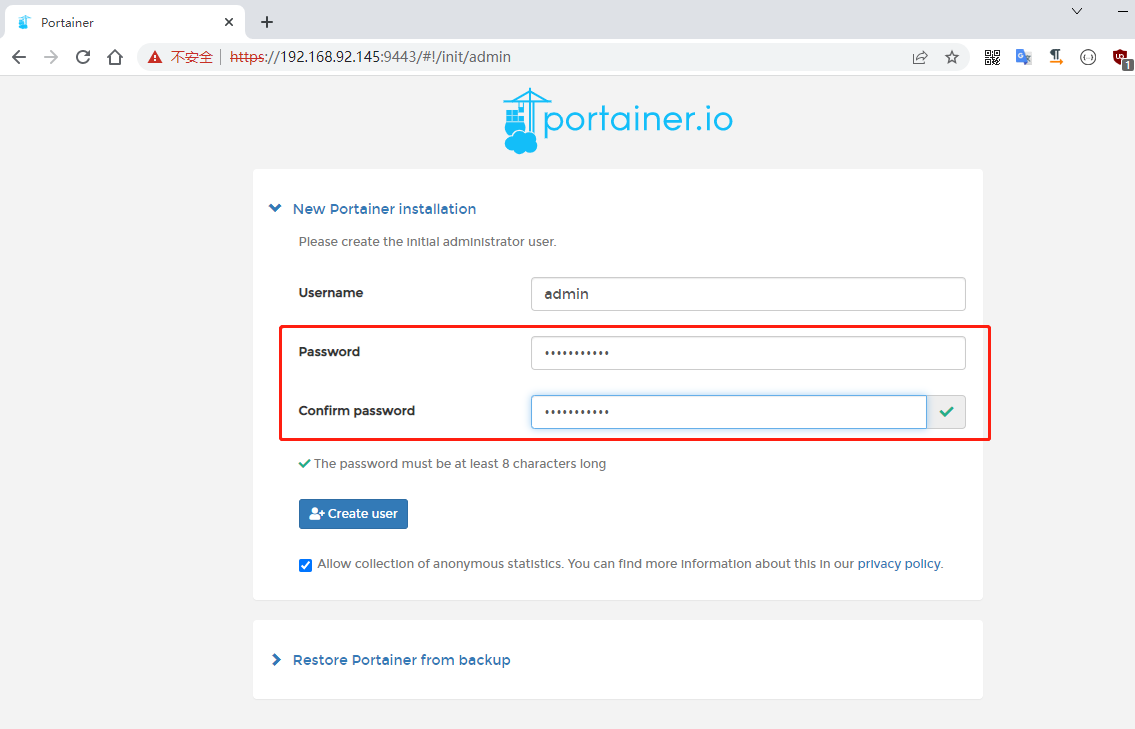Viewport: 1135px width, 729px height.
Task: Collapse New Portainer installation section
Action: [373, 208]
